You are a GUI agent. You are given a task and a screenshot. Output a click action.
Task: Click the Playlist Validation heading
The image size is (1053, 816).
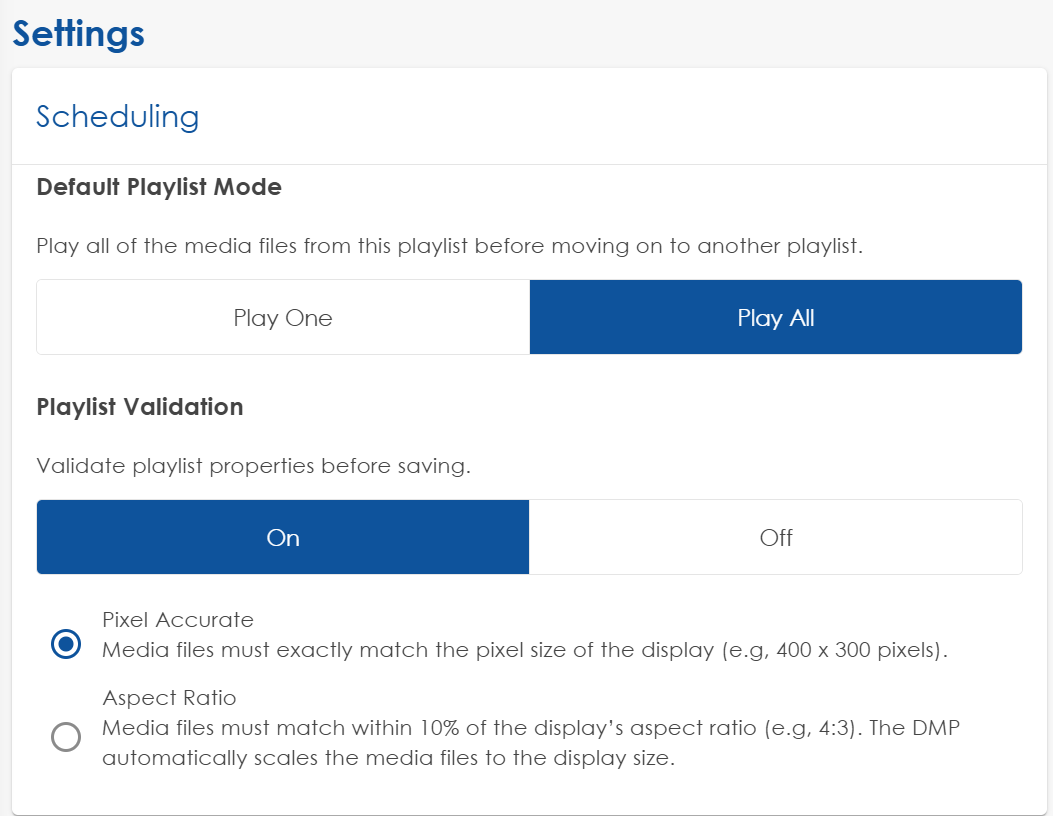pos(140,407)
